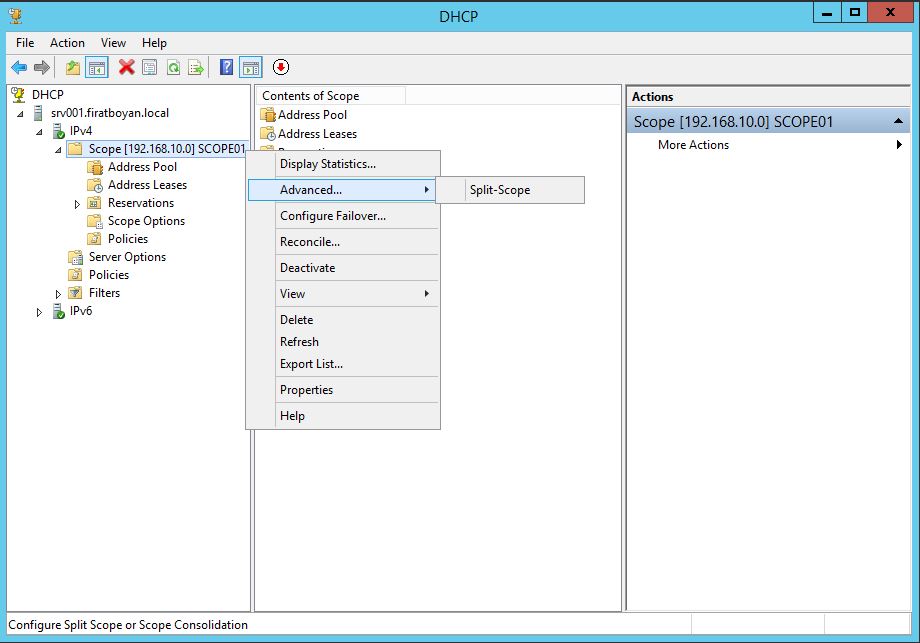Click the Back arrow toolbar icon

tap(19, 67)
